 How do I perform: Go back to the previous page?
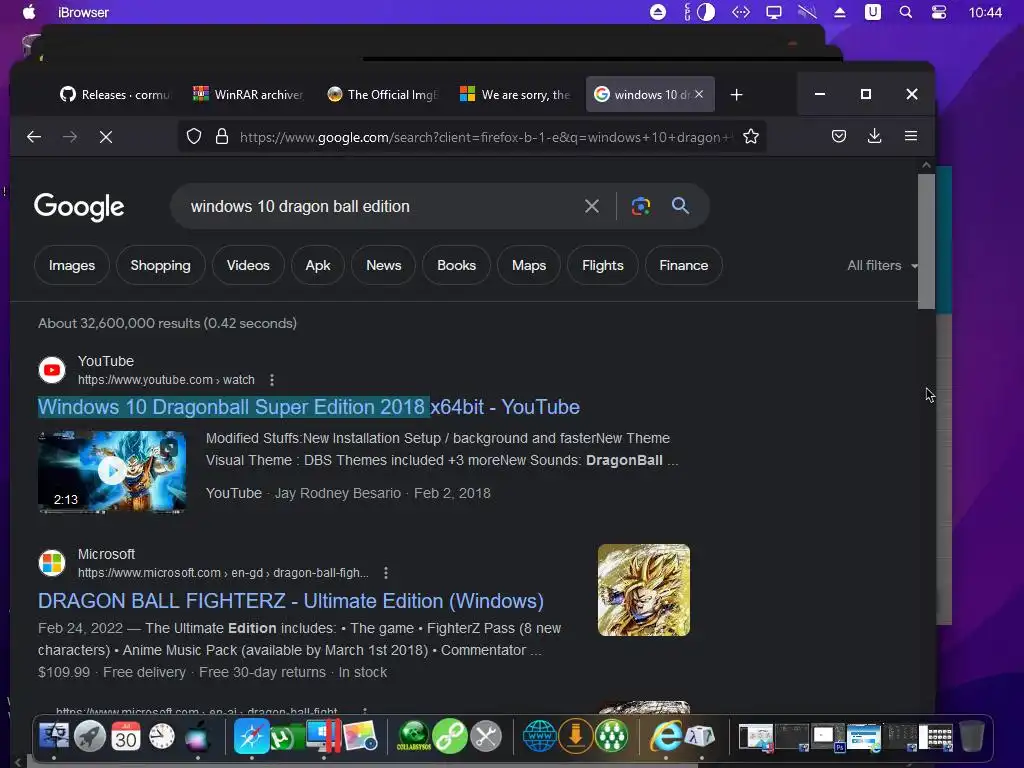34,136
